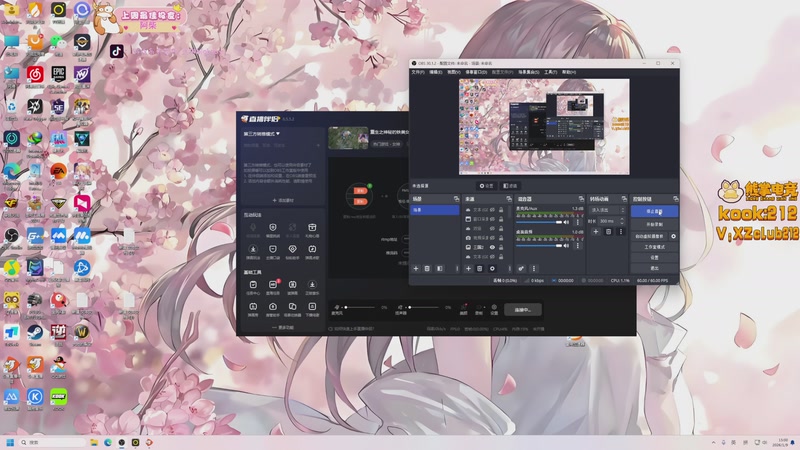Mute desktop audio in OBS mixer

click(x=566, y=246)
